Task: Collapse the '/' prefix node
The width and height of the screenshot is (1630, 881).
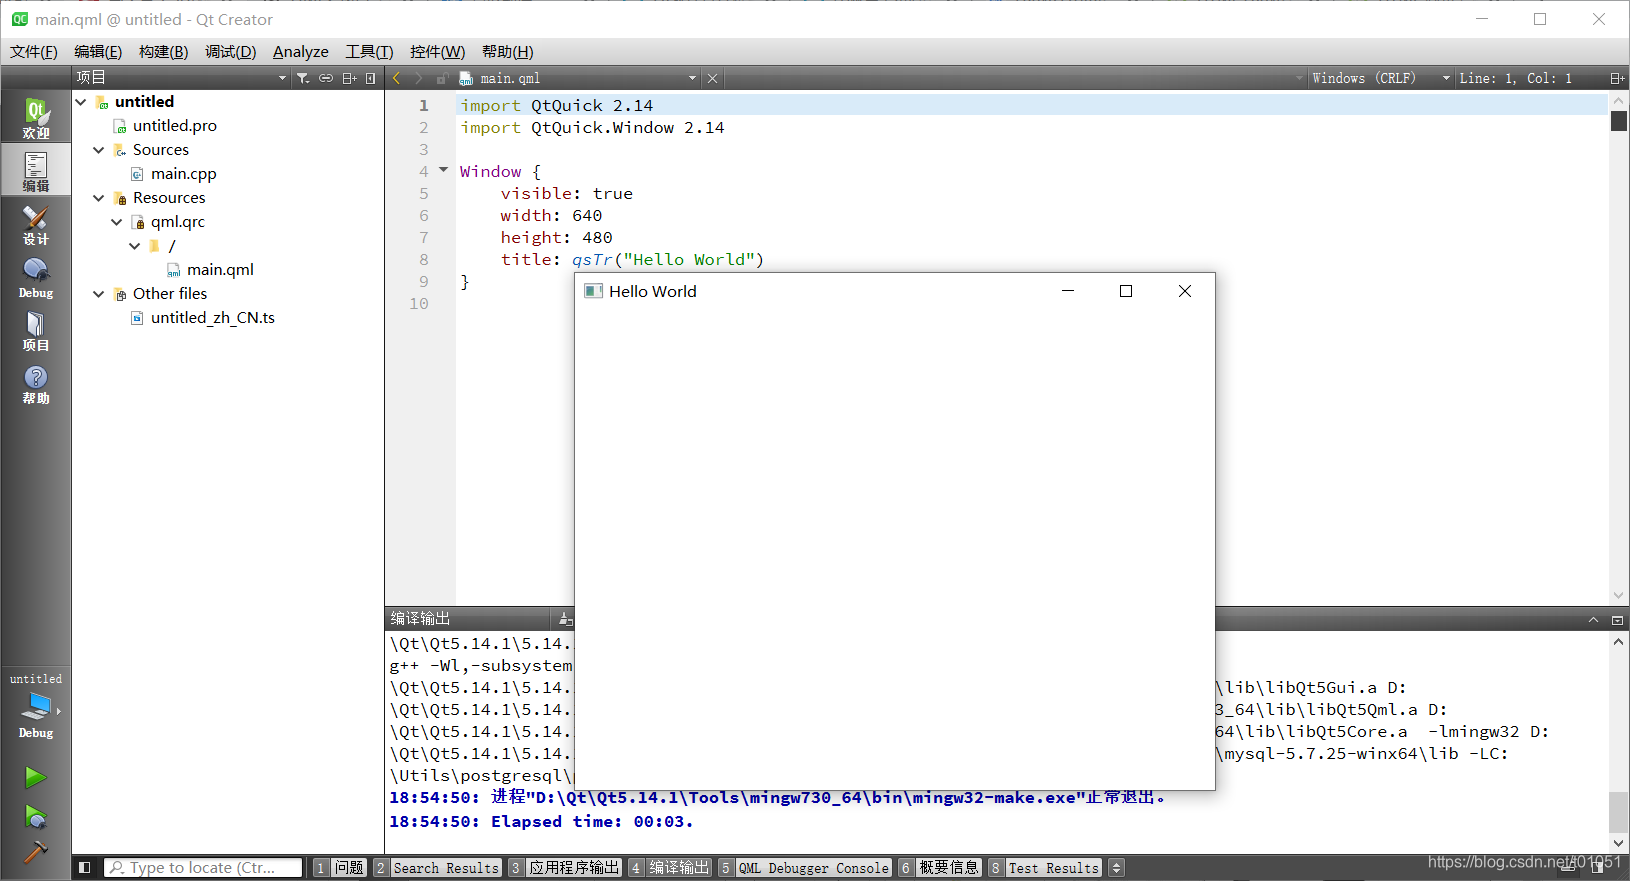Action: [135, 246]
